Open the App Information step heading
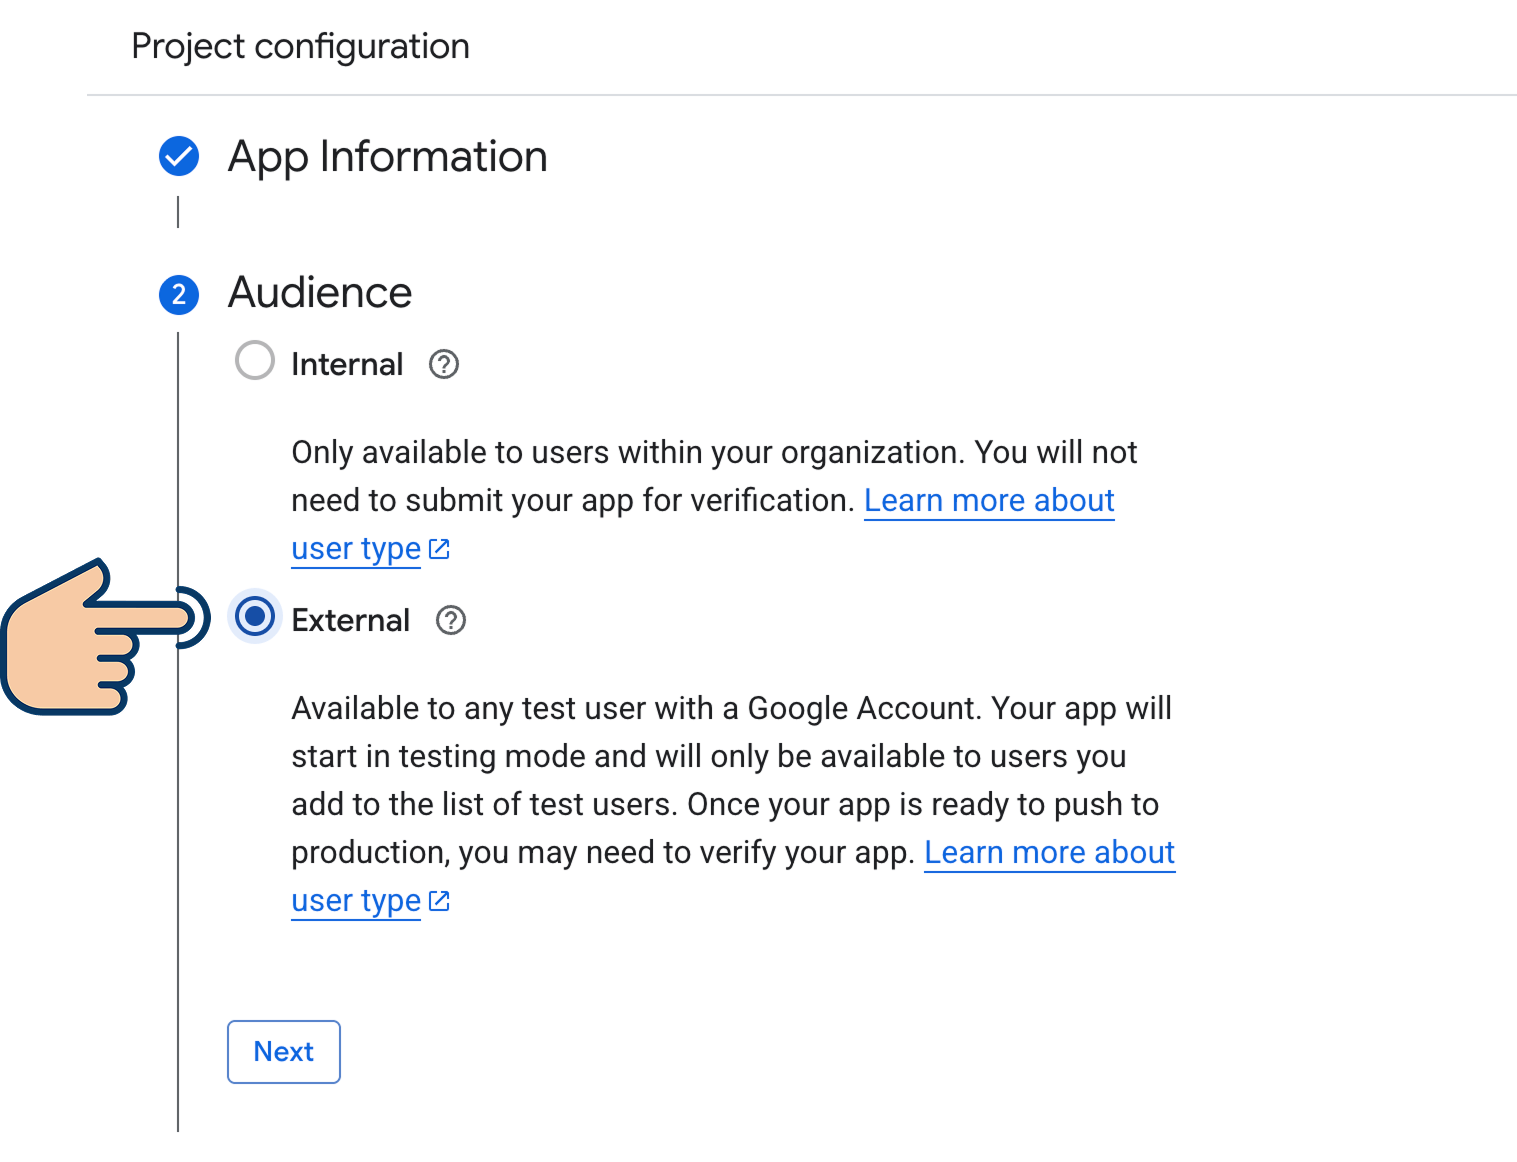This screenshot has width=1517, height=1162. [x=388, y=157]
